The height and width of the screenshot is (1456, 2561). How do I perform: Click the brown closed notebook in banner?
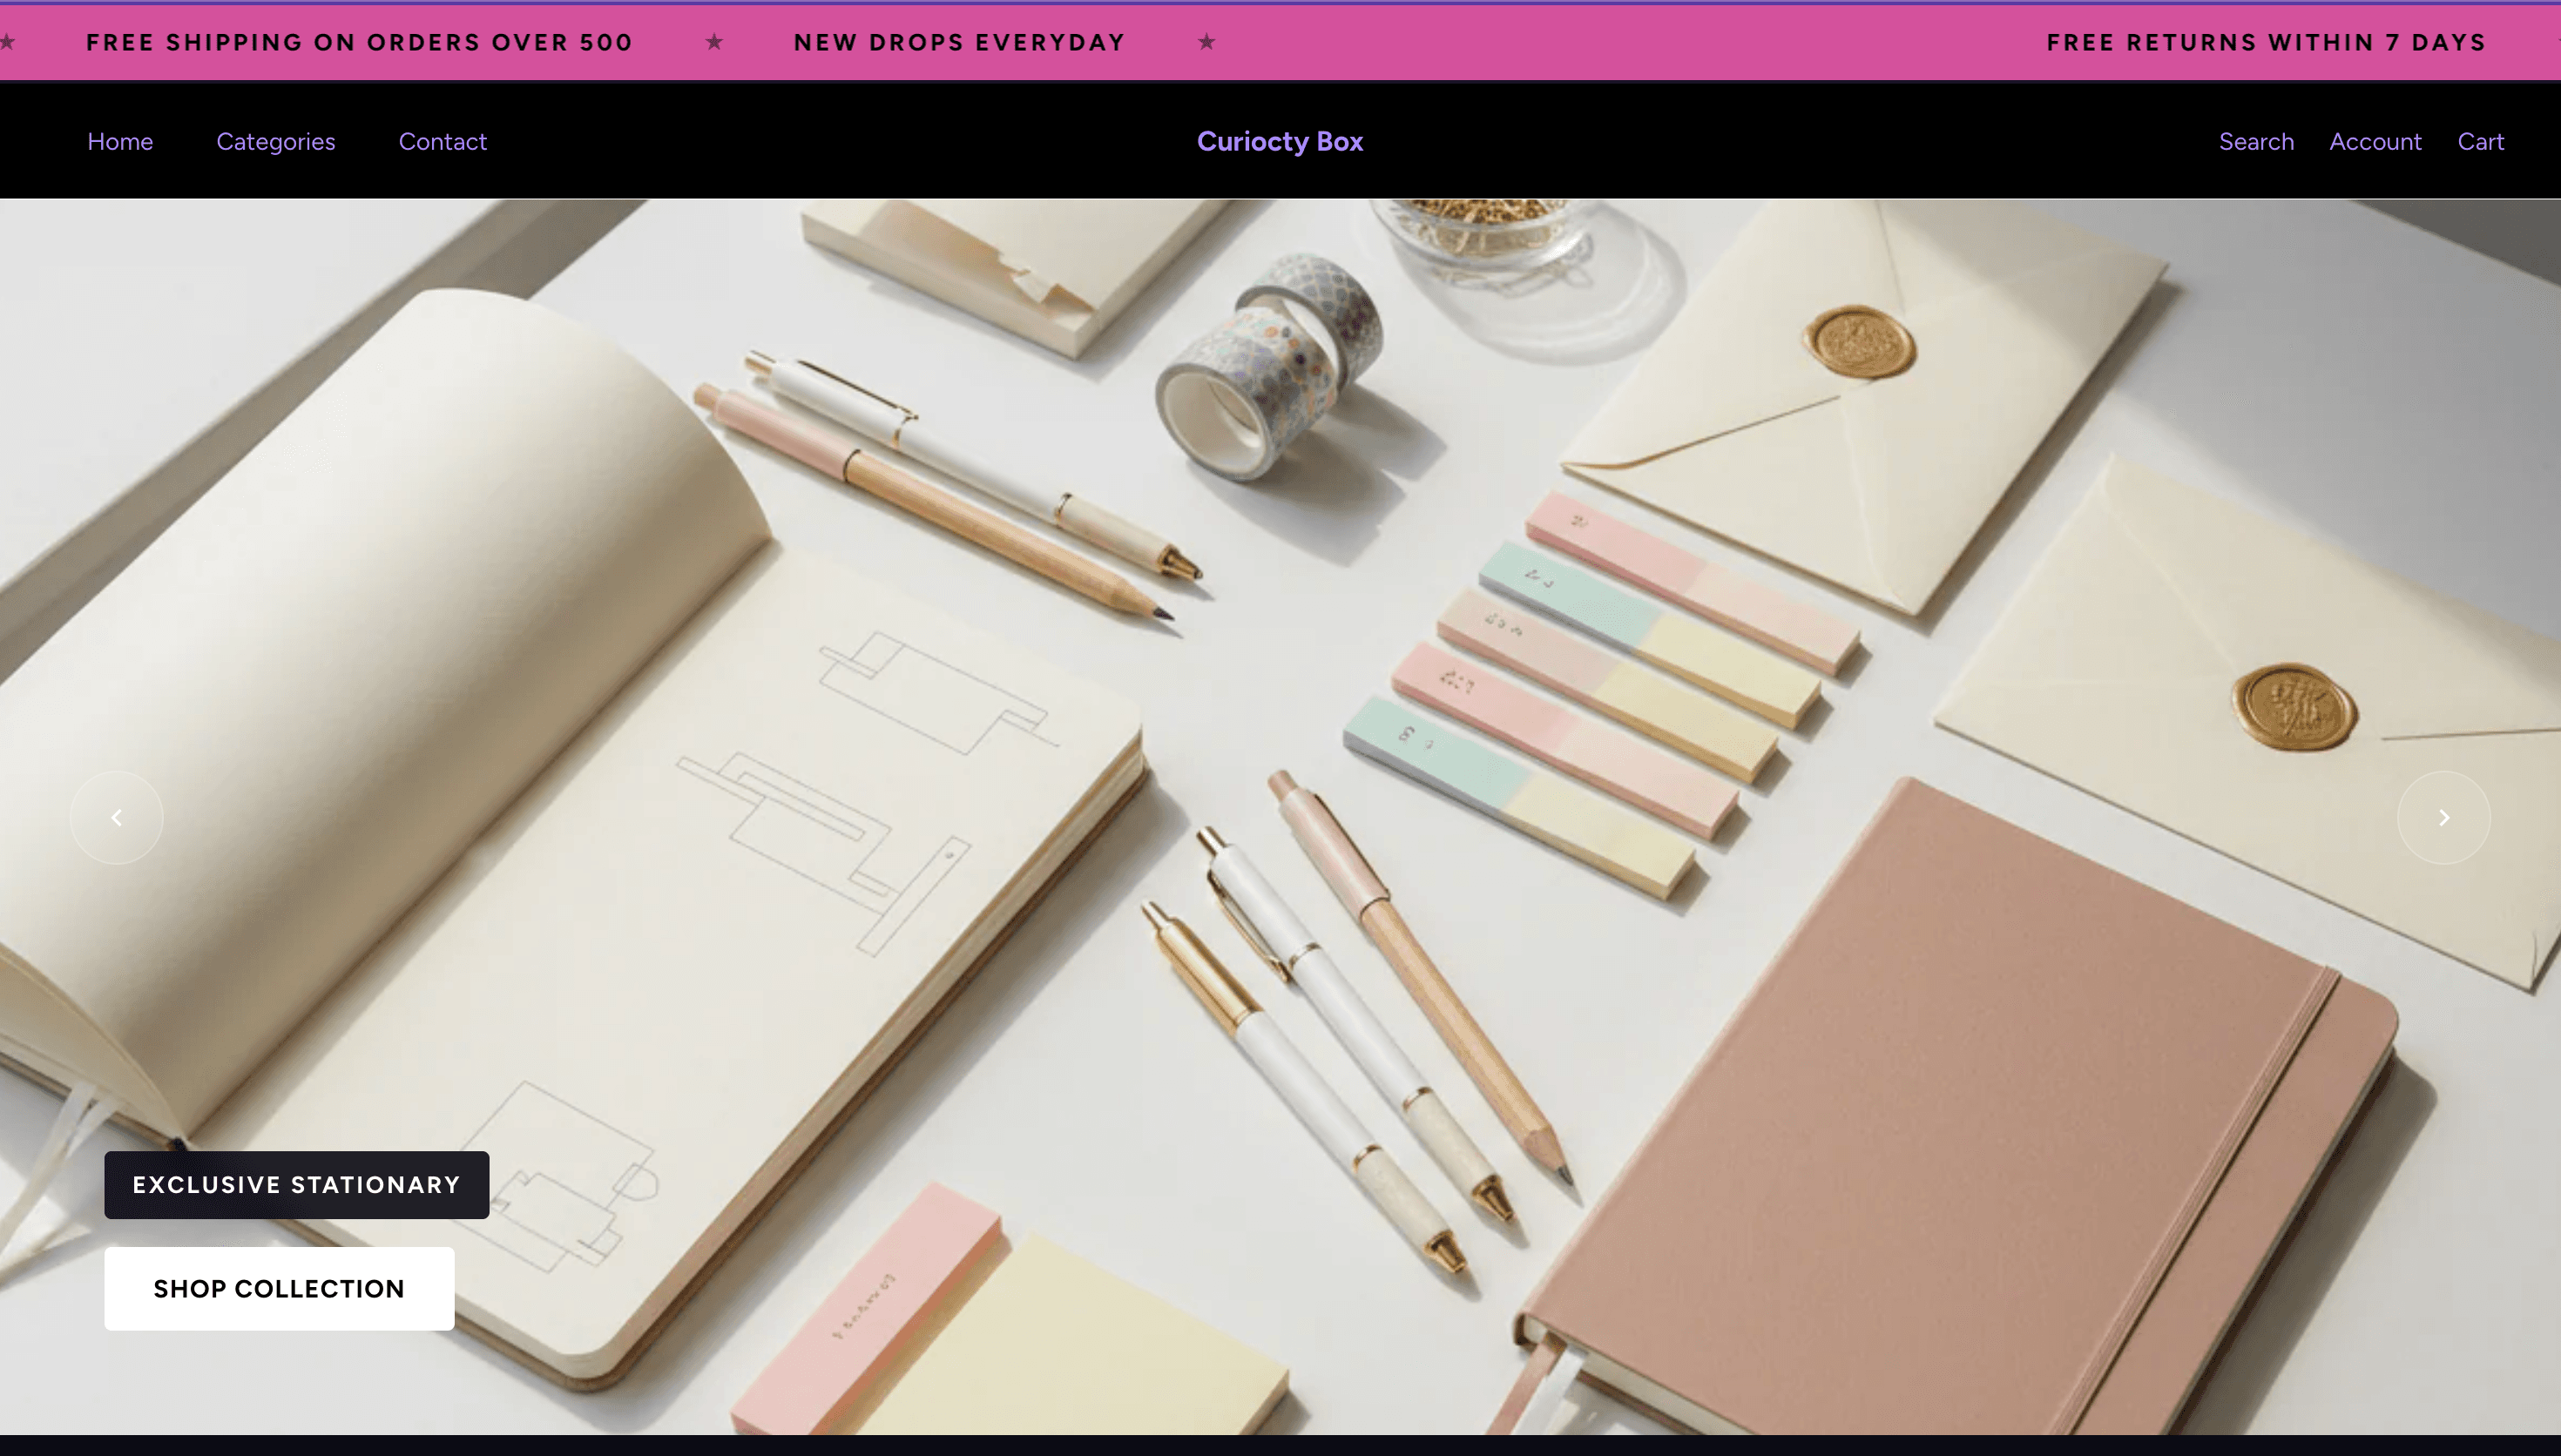point(1960,1110)
